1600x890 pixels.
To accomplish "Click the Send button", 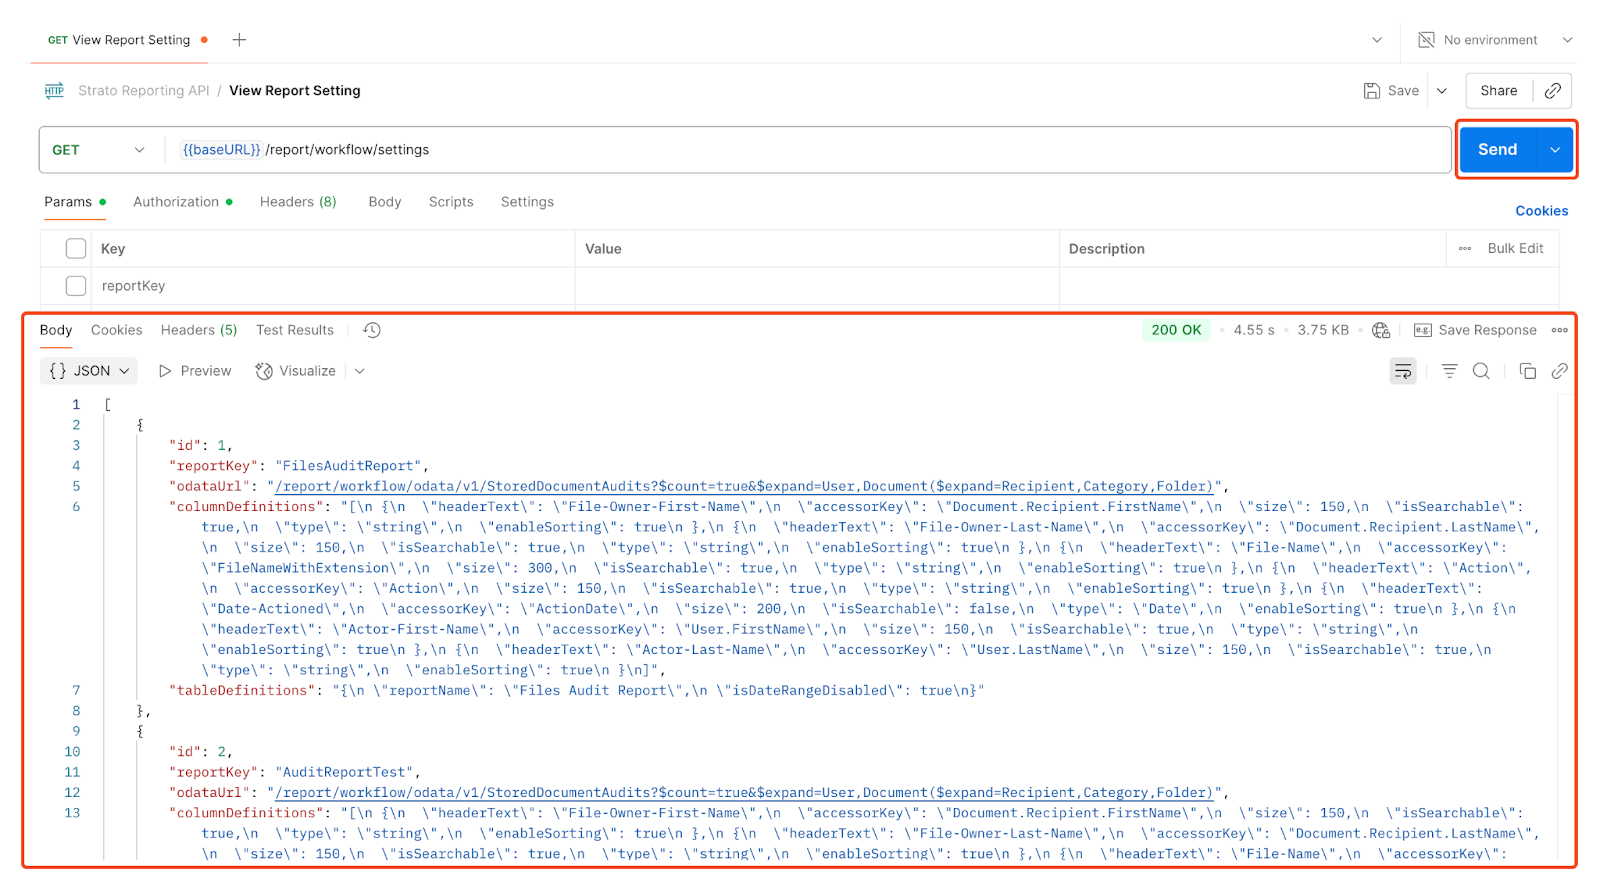I will (1497, 150).
